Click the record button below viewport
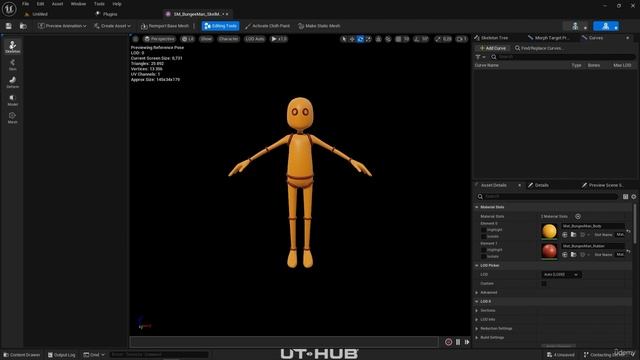Image resolution: width=640 pixels, height=360 pixels. (448, 342)
